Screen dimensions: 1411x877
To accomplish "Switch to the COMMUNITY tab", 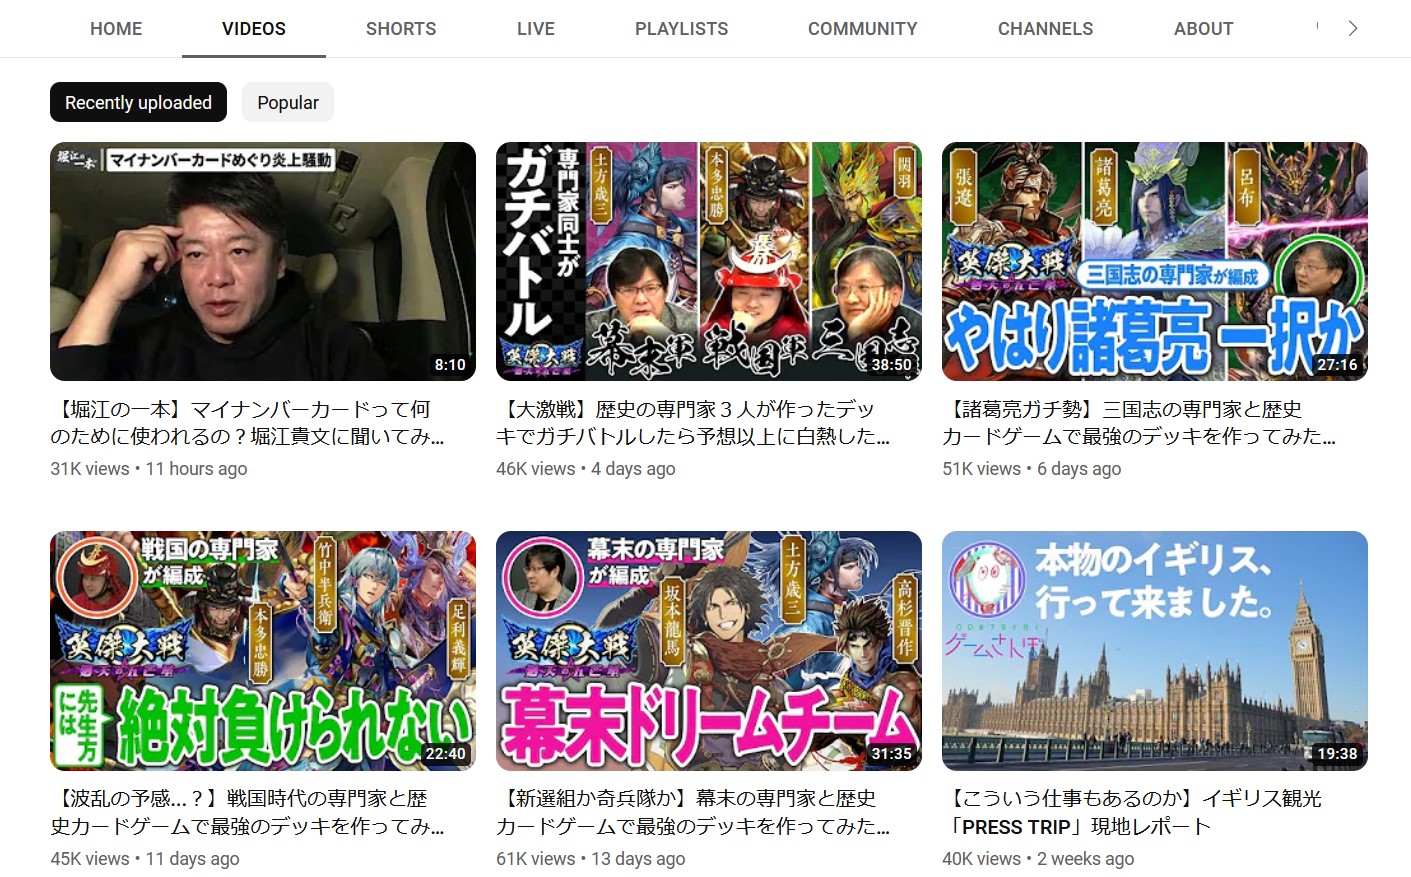I will tap(863, 29).
